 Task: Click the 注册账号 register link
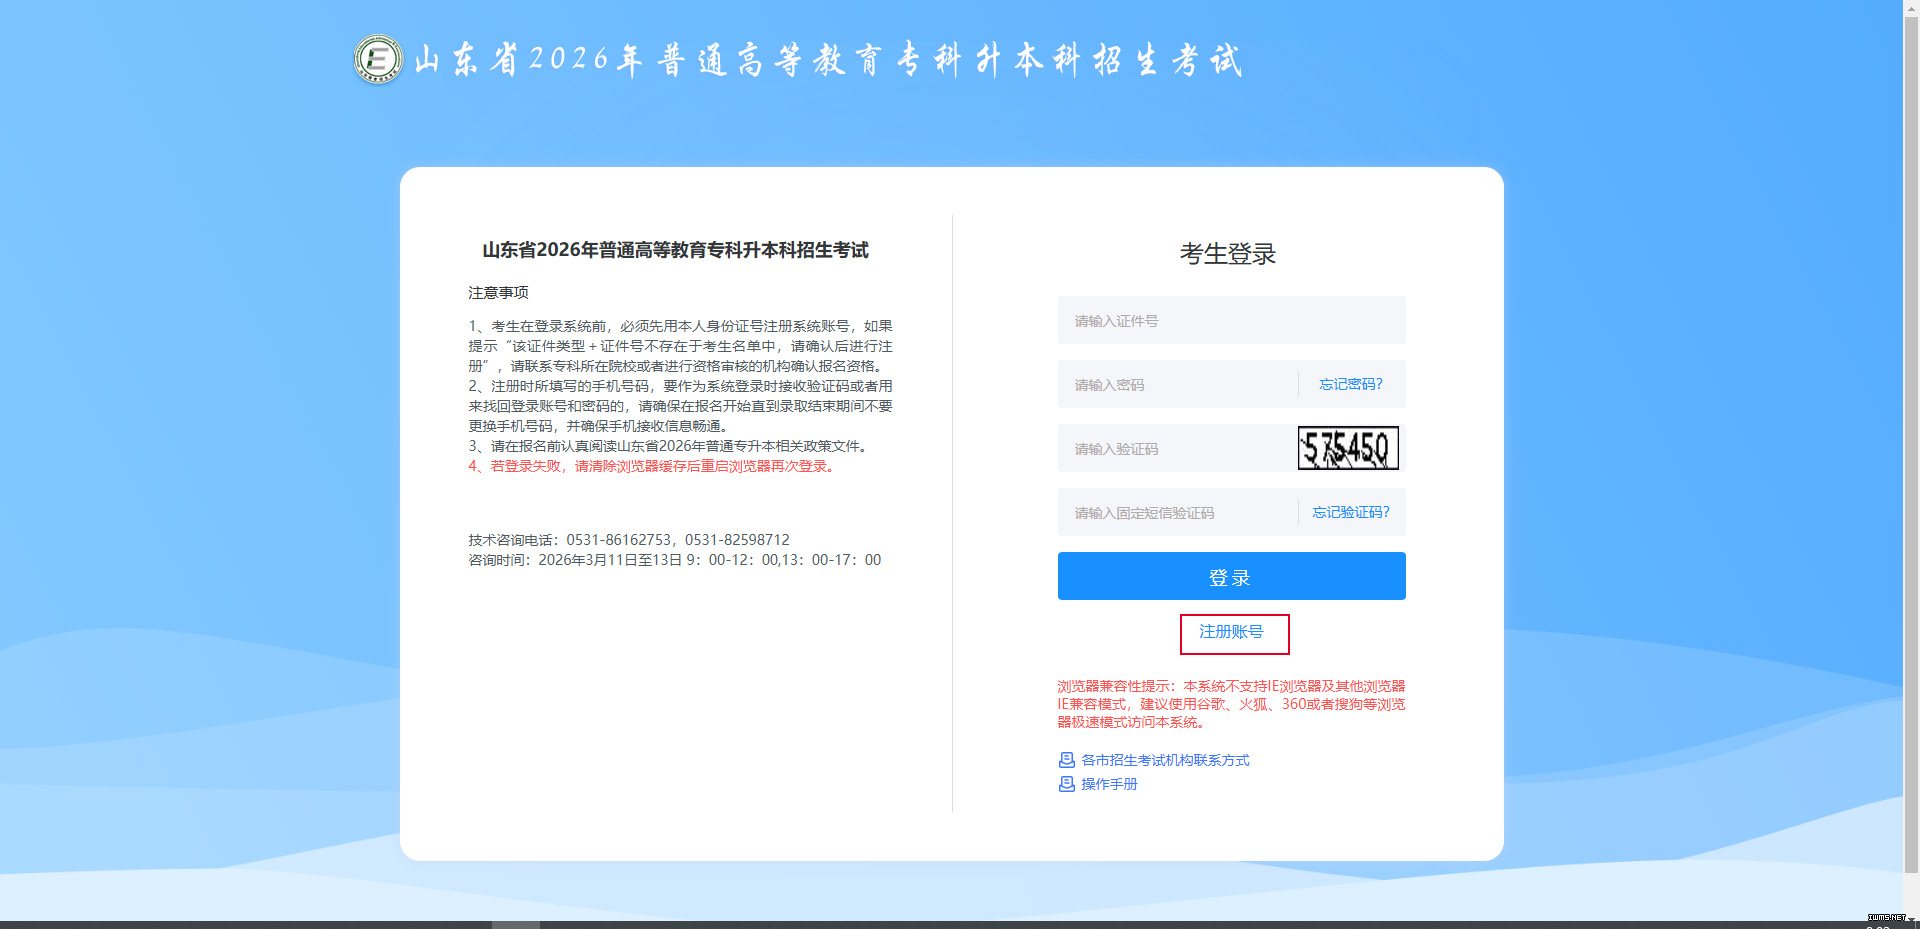(x=1231, y=632)
